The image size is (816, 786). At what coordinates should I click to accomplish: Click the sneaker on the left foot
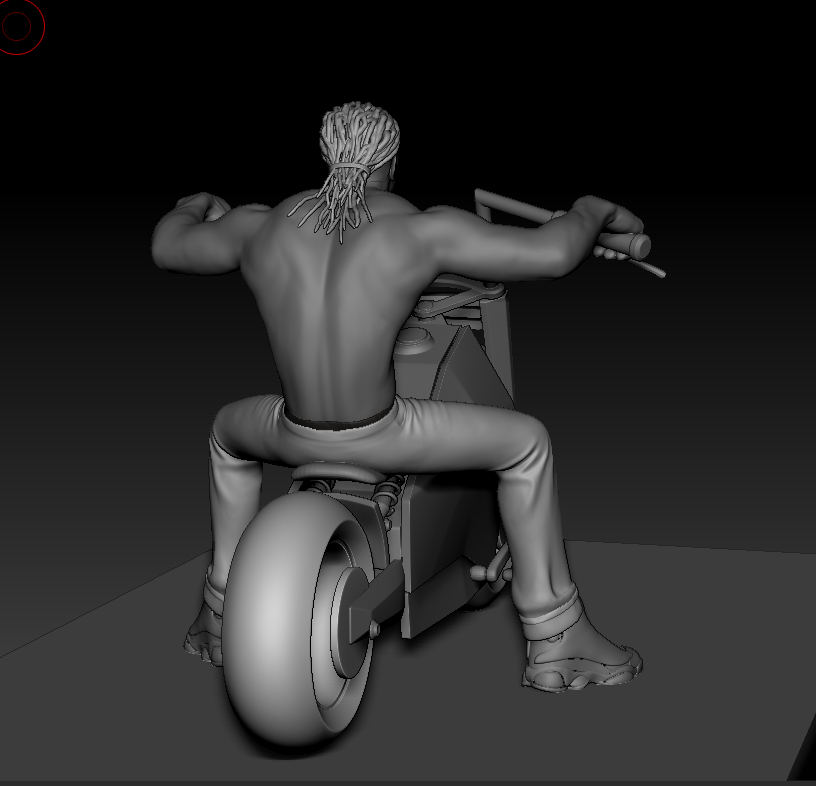(204, 636)
